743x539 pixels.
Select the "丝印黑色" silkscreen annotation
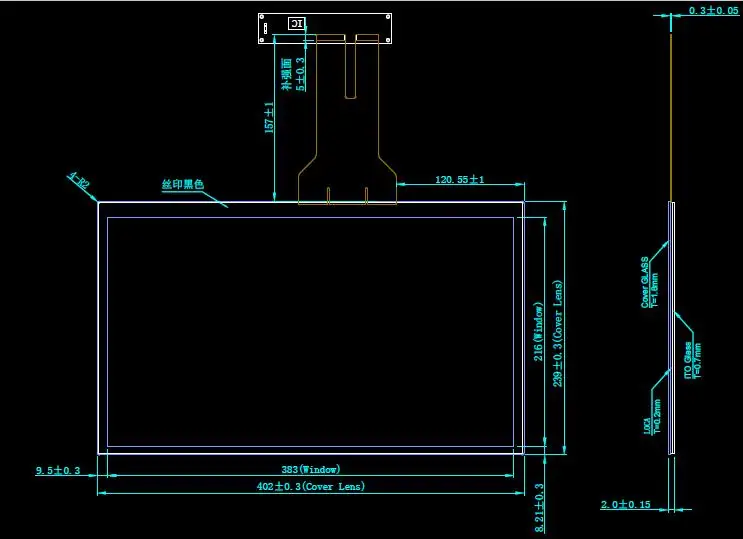pyautogui.click(x=183, y=184)
